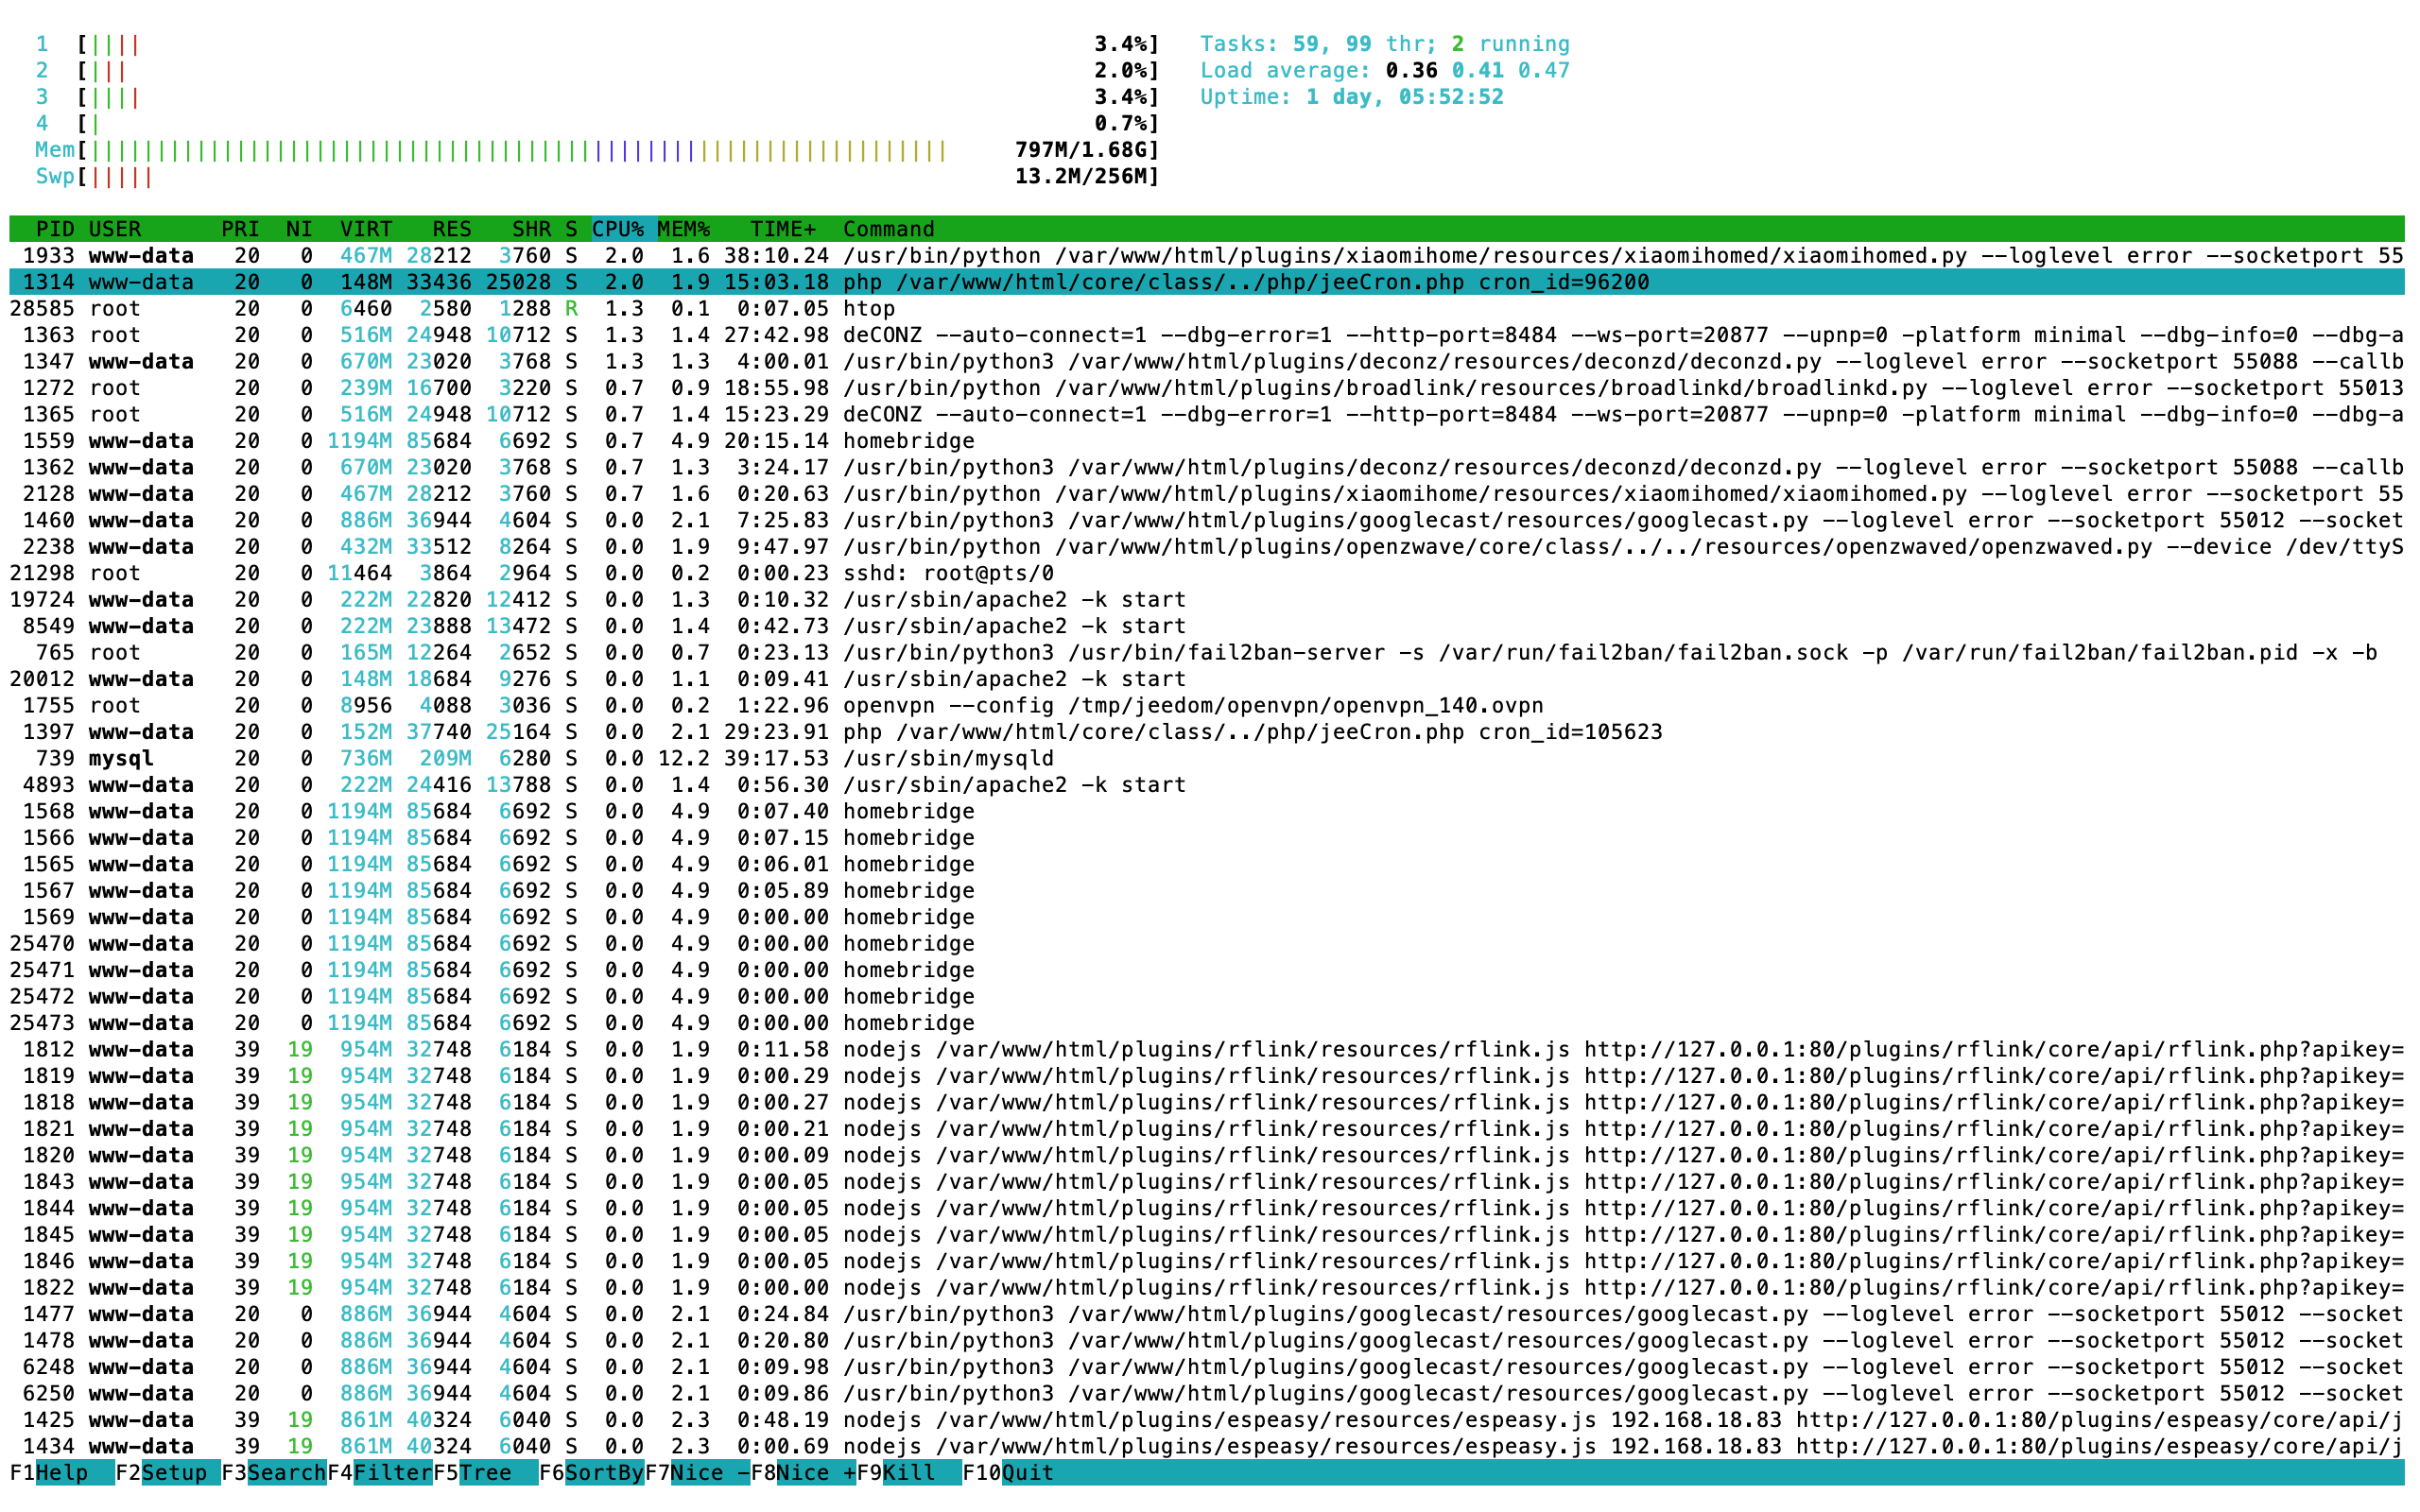
Task: Click the S state column header
Action: [571, 229]
